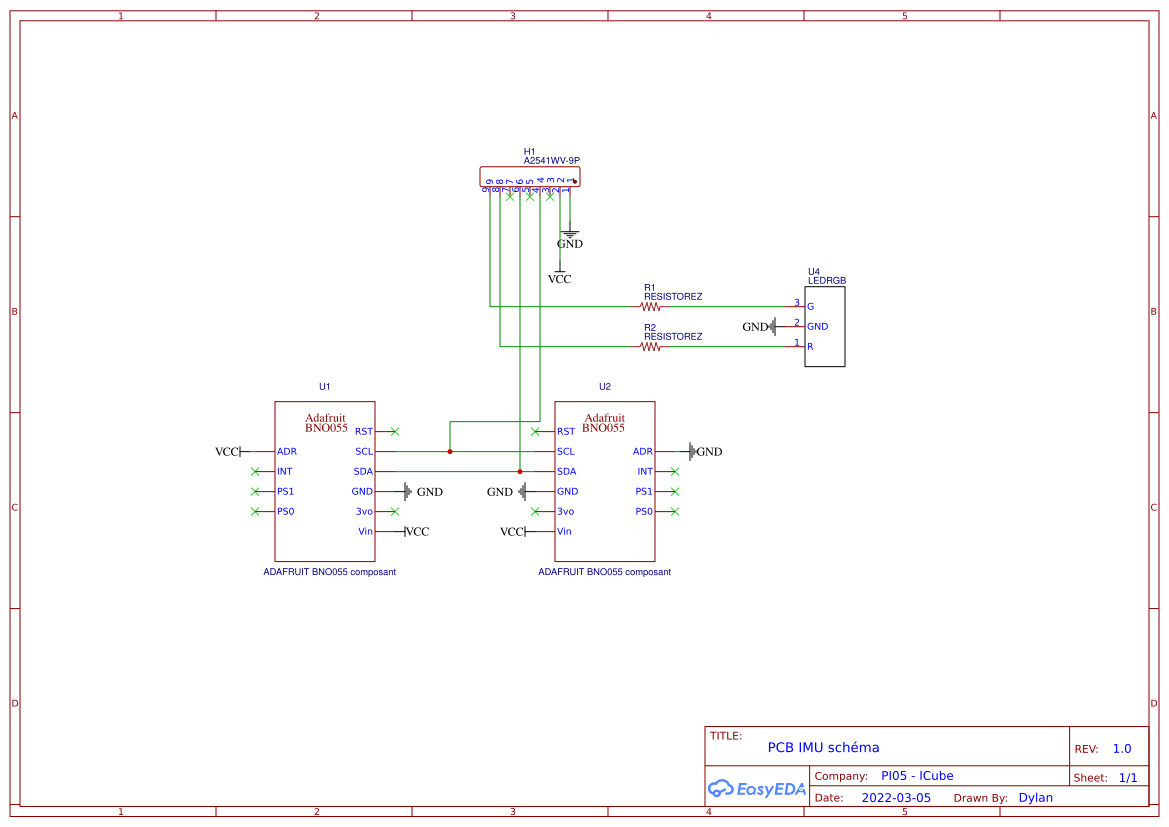The width and height of the screenshot is (1169, 827).
Task: Toggle the no-connect flag on U1 PS0 pin
Action: 254,511
